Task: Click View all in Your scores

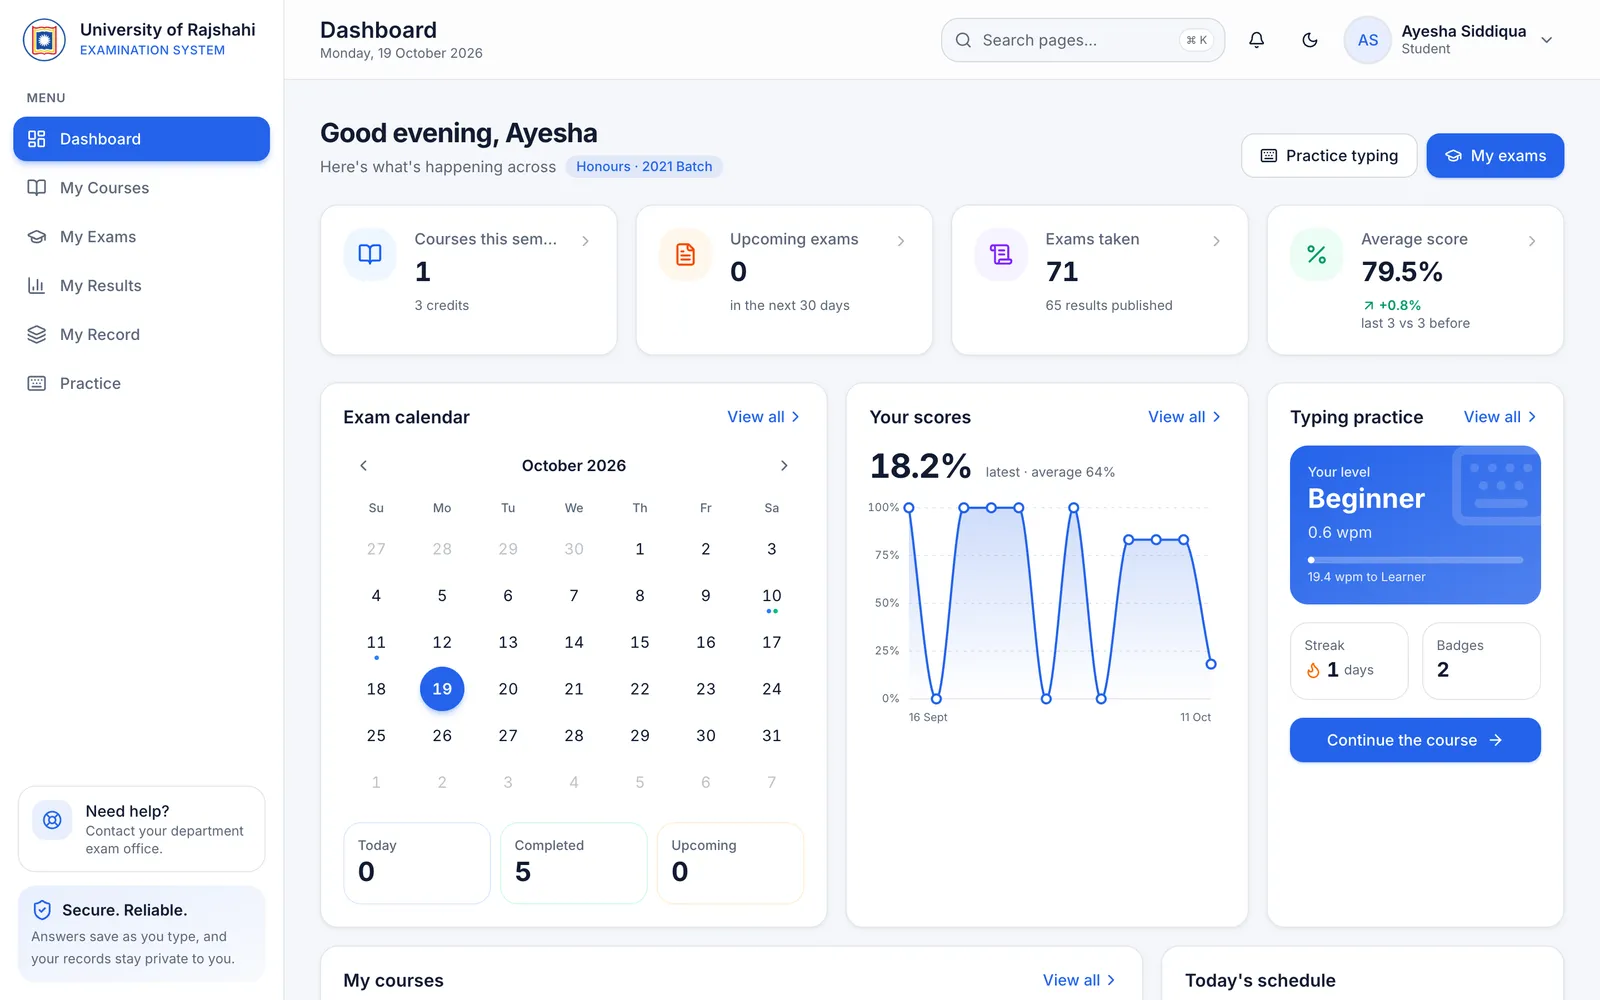Action: [x=1185, y=417]
